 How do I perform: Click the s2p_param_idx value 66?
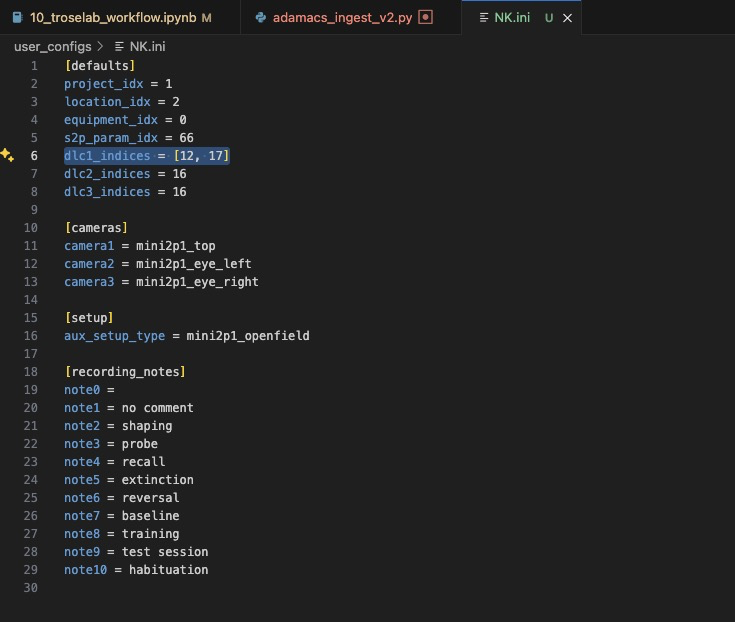click(x=186, y=138)
